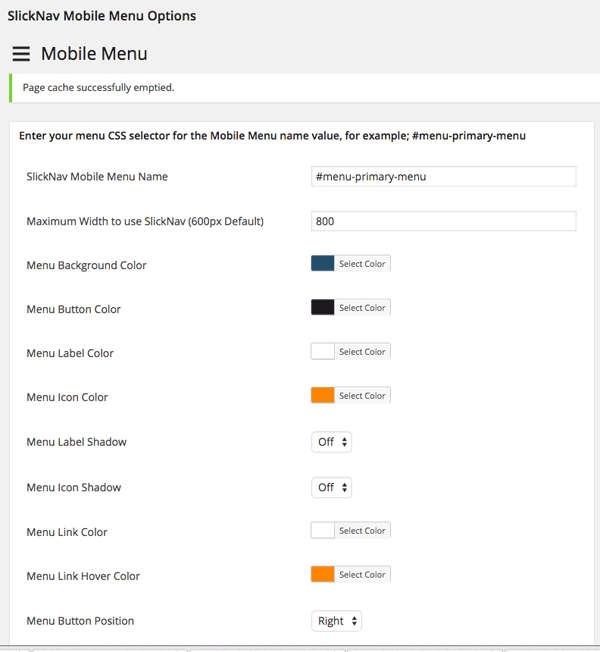Click the Menu Link Hover Color orange swatch

pos(323,575)
